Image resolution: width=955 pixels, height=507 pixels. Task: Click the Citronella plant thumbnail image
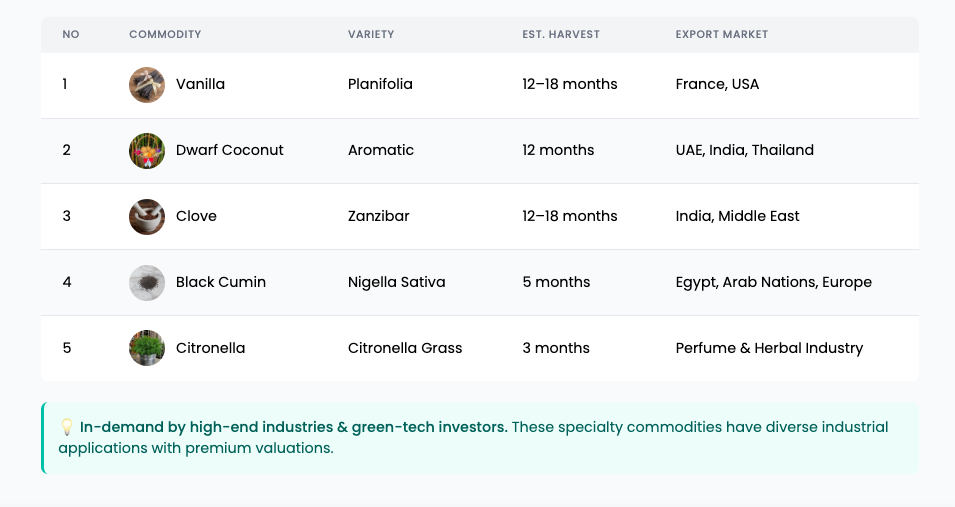[x=147, y=348]
